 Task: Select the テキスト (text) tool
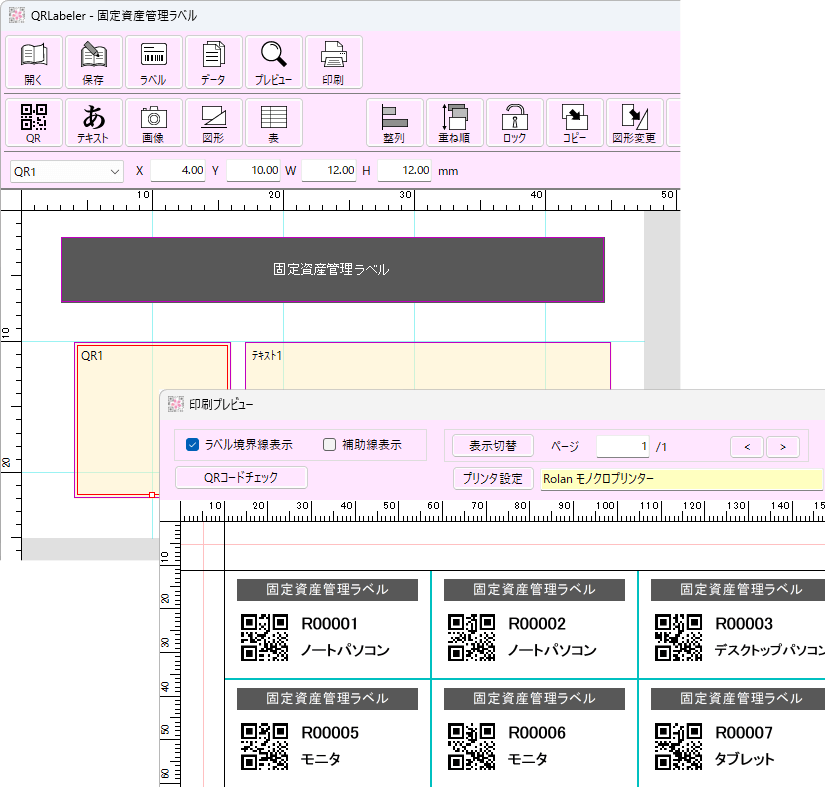93,122
